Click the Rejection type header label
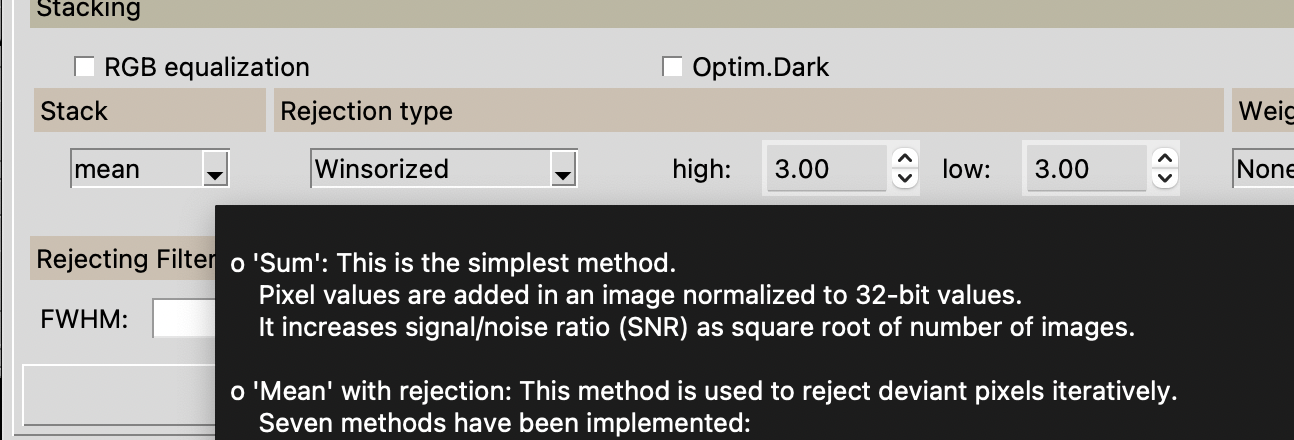 [366, 111]
